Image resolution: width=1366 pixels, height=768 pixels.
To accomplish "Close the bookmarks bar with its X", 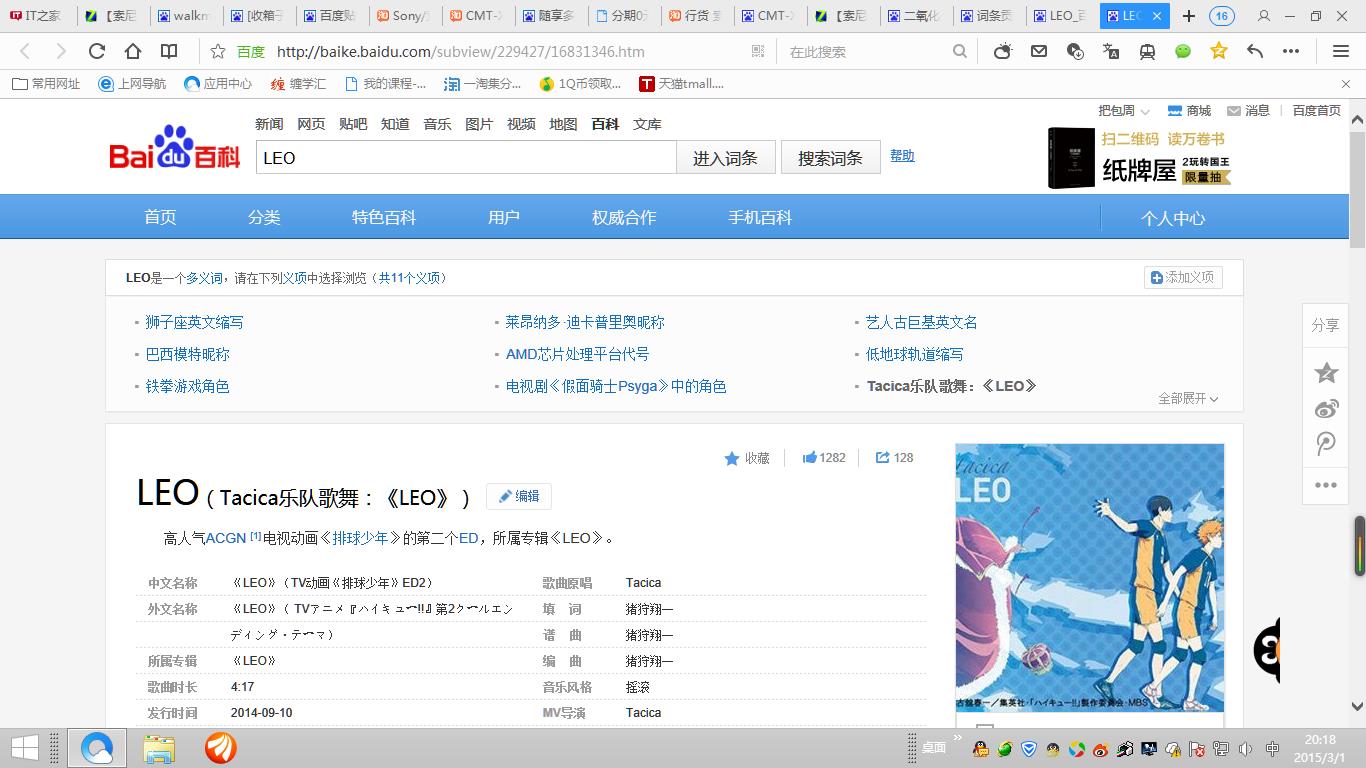I will coord(1346,84).
